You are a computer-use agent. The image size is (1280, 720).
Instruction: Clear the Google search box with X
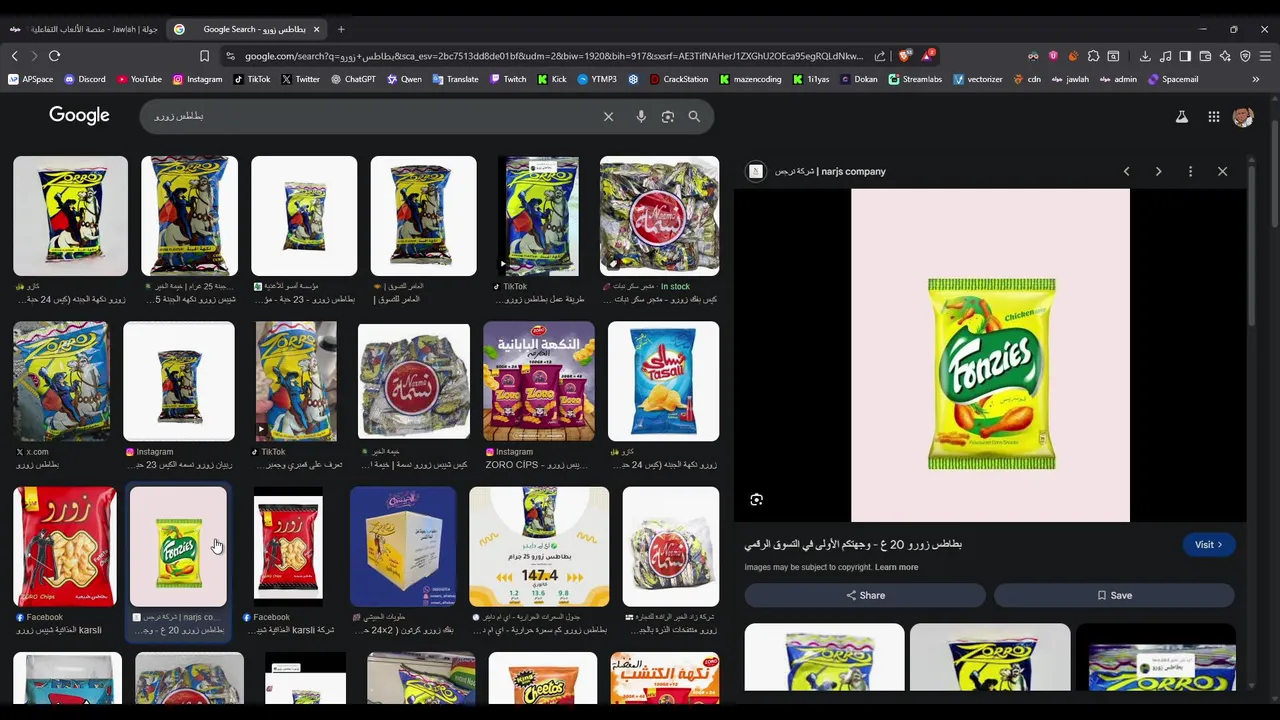608,117
